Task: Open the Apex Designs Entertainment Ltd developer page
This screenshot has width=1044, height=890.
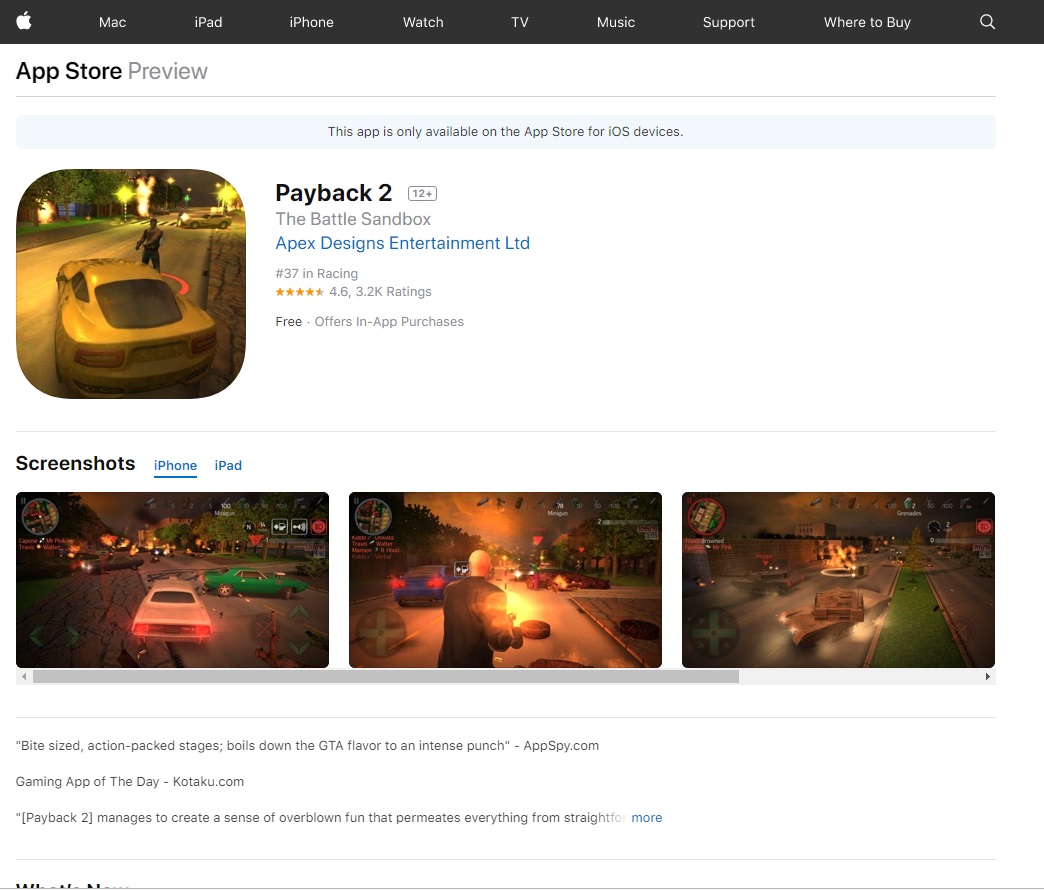Action: (x=402, y=243)
